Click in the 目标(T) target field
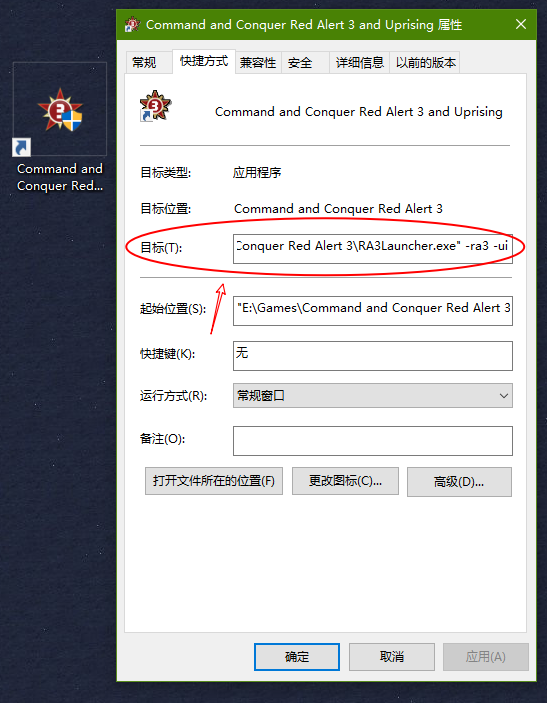Viewport: 547px width, 703px height. (x=373, y=248)
